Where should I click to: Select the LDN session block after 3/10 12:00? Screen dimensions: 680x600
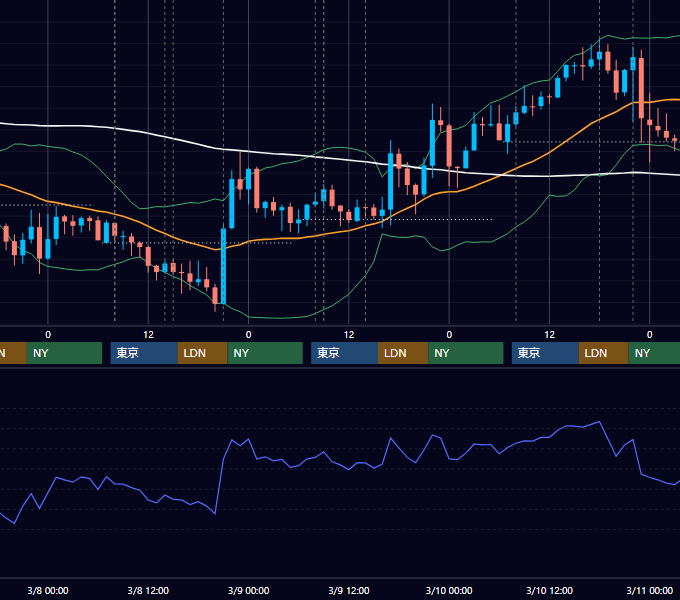coord(604,353)
